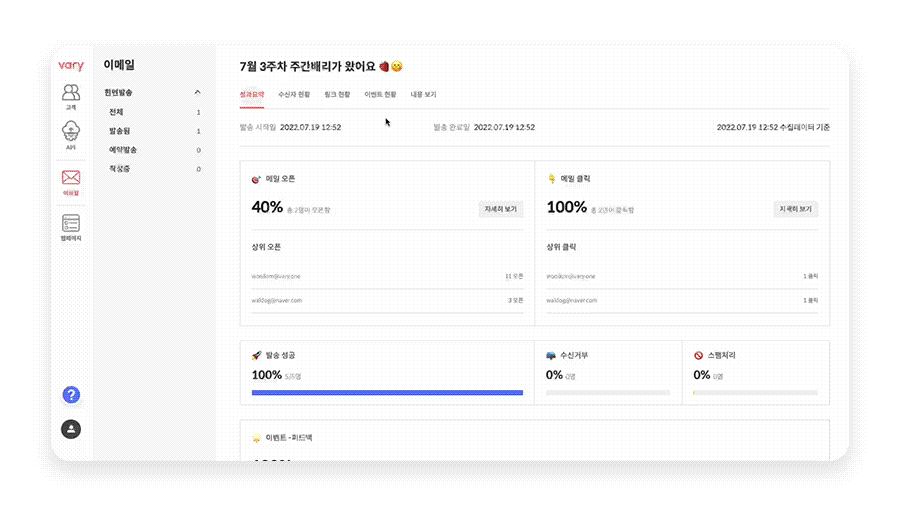Click 자세히 보기 in 메일 오픈 card
Viewport: 900px width, 506px height.
501,209
